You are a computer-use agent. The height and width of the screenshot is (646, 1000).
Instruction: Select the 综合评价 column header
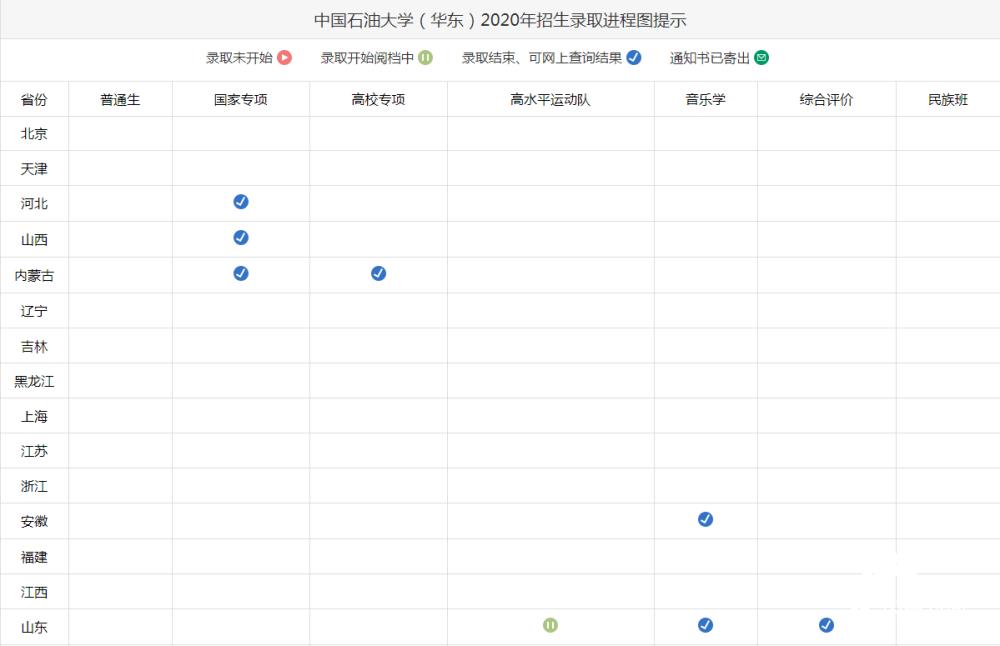coord(826,100)
